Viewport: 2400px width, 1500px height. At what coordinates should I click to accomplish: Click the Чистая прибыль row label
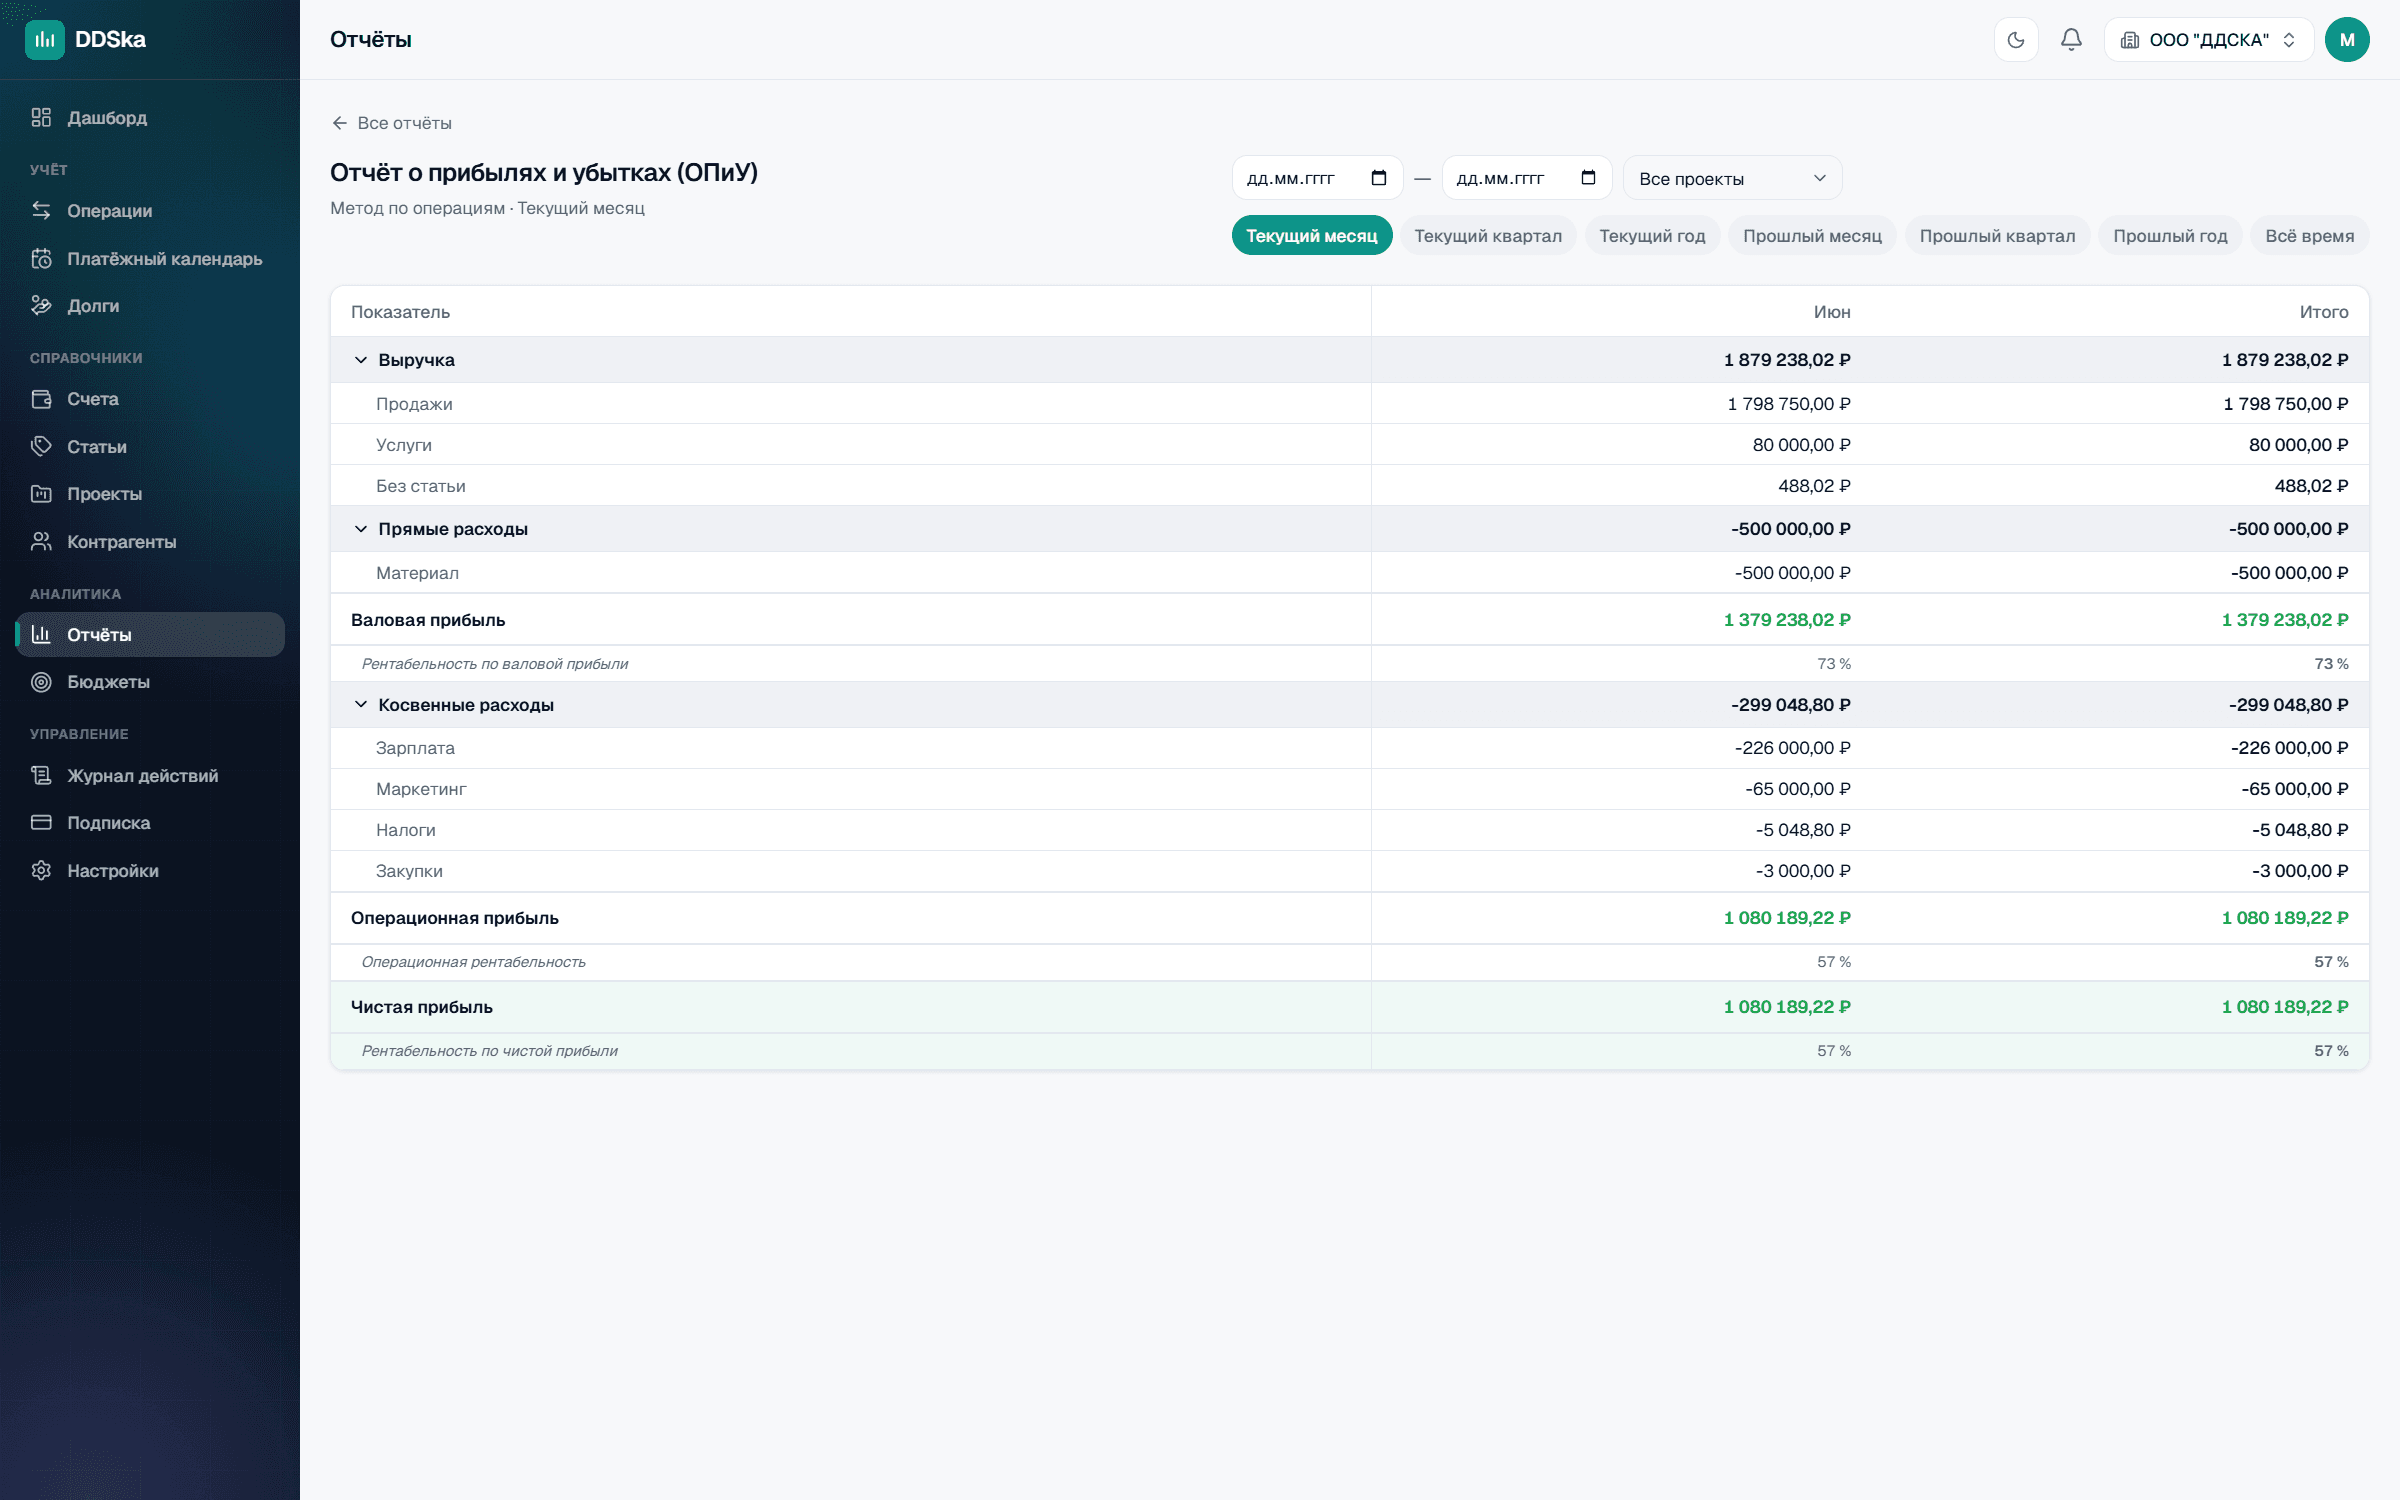[x=422, y=1007]
